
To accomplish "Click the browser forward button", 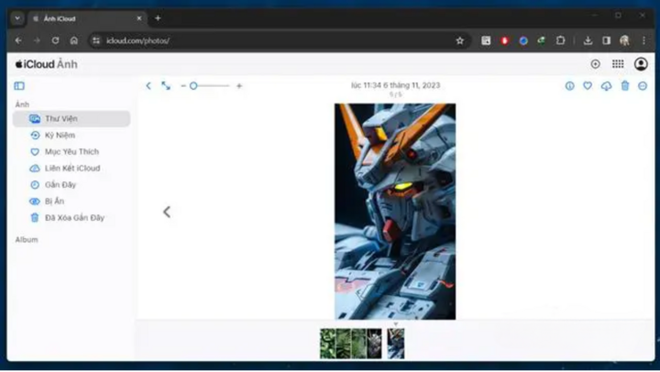I will click(37, 40).
